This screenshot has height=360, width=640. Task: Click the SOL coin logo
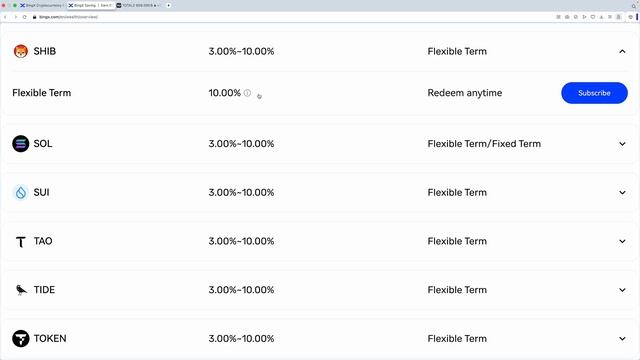click(x=20, y=144)
